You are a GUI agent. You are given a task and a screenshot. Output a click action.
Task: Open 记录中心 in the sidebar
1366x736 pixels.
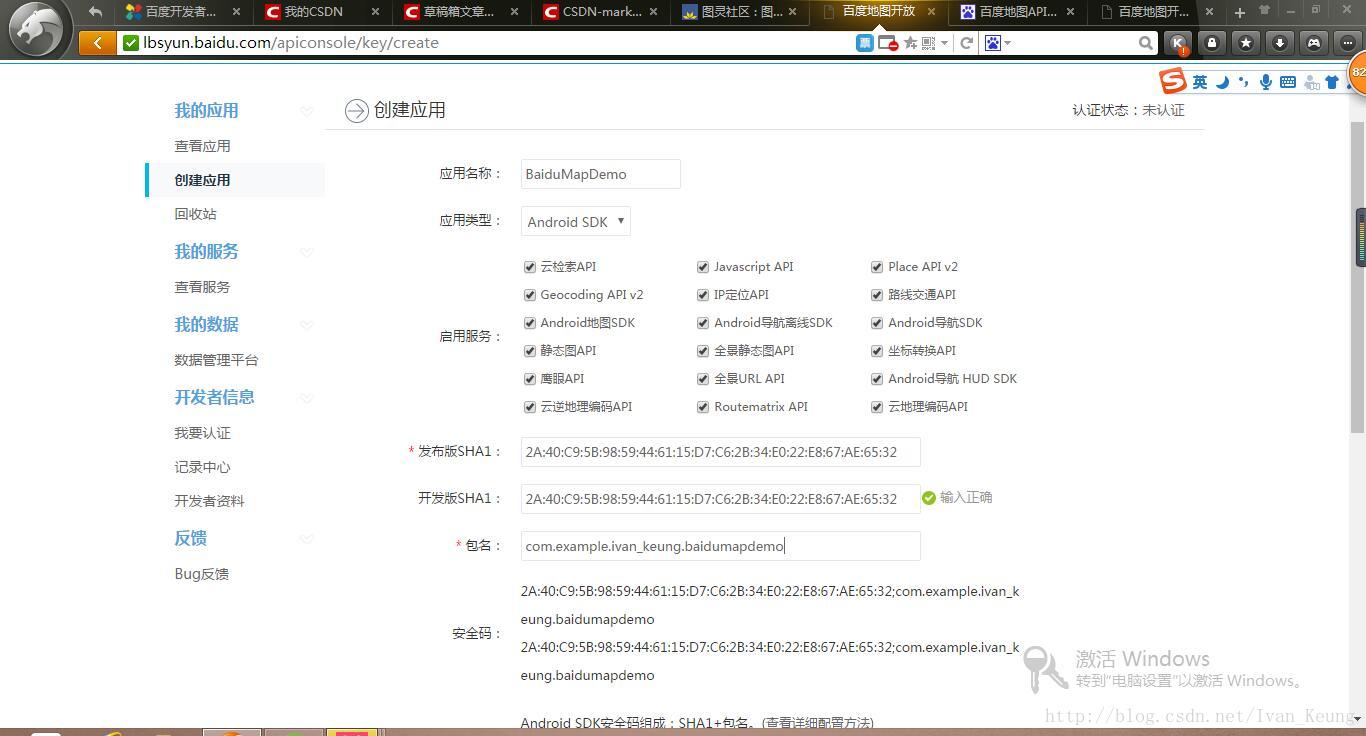click(x=202, y=467)
